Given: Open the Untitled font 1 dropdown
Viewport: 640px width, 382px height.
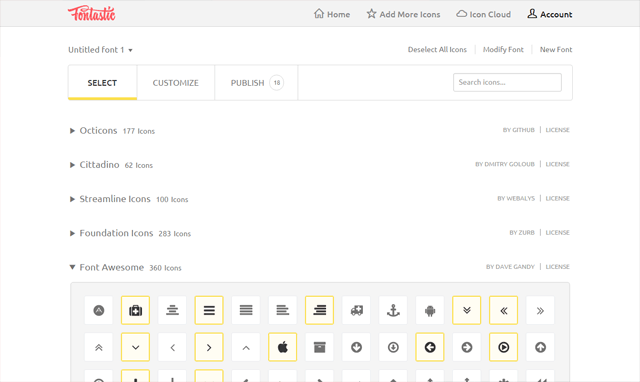Looking at the screenshot, I should (x=100, y=50).
